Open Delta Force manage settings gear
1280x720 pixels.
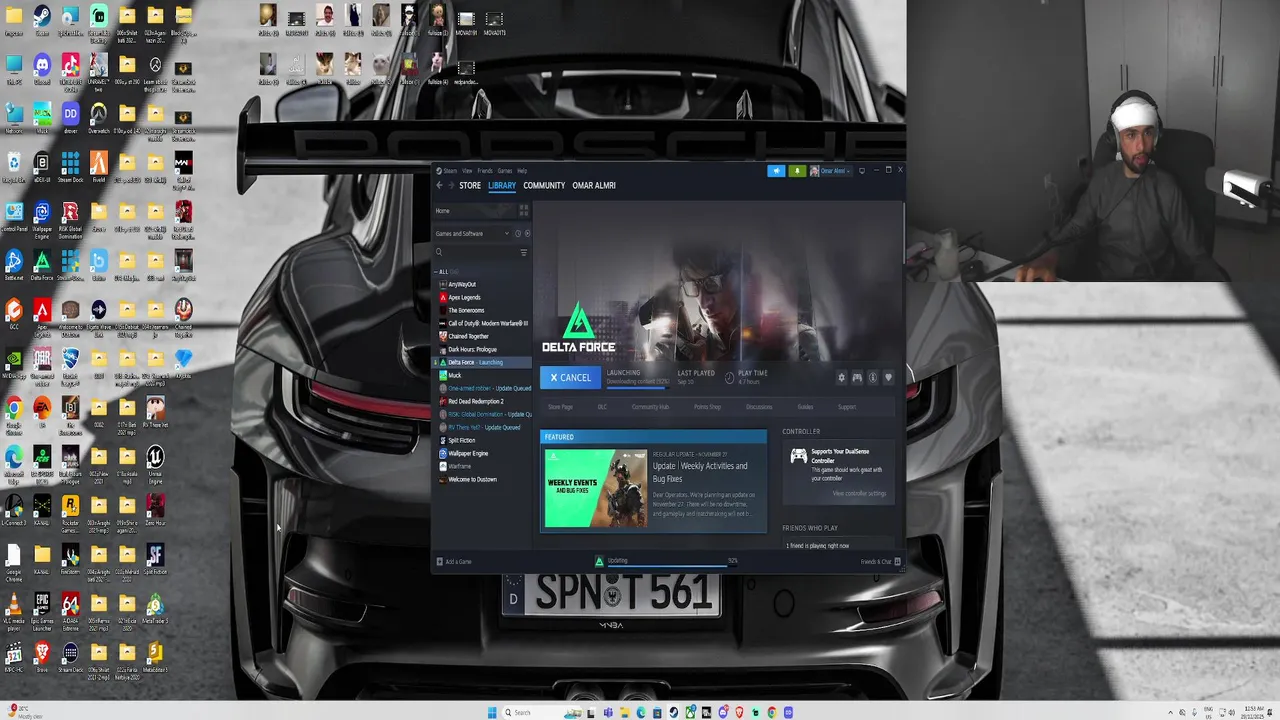tap(841, 377)
